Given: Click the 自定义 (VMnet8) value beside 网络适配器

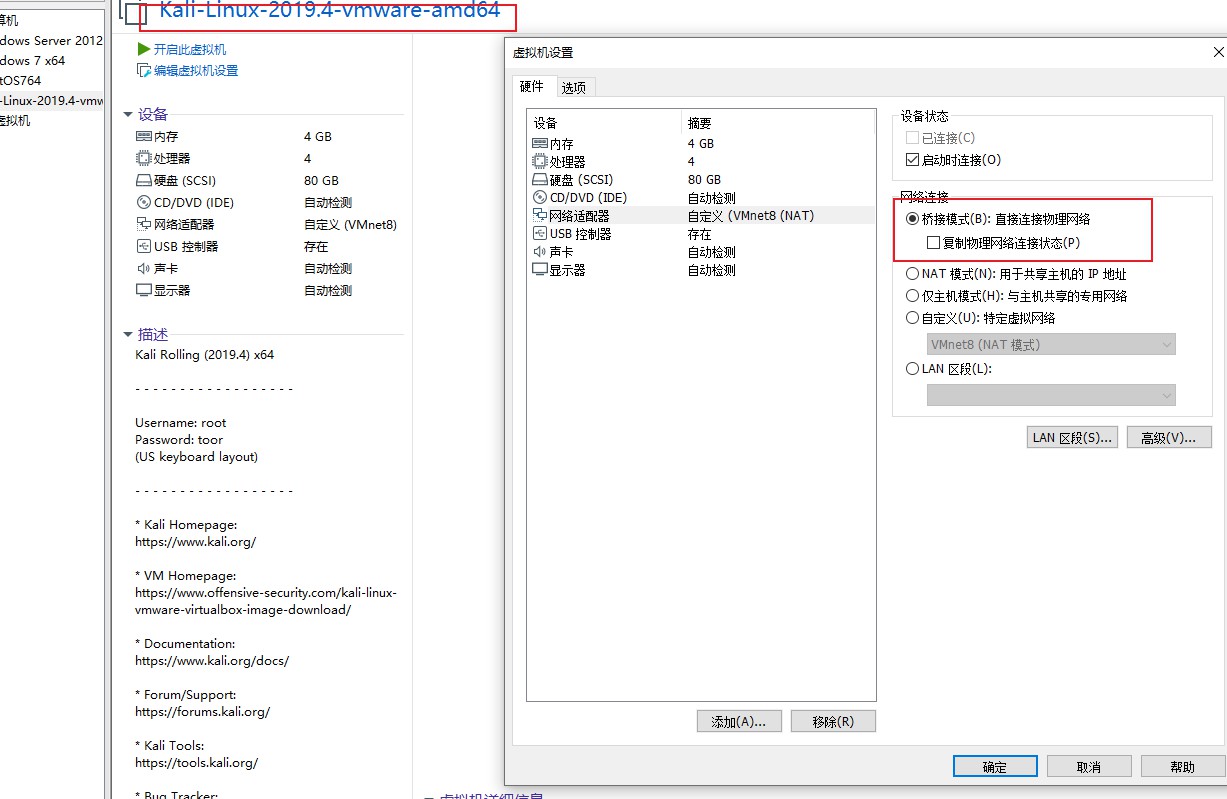Looking at the screenshot, I should [x=350, y=225].
